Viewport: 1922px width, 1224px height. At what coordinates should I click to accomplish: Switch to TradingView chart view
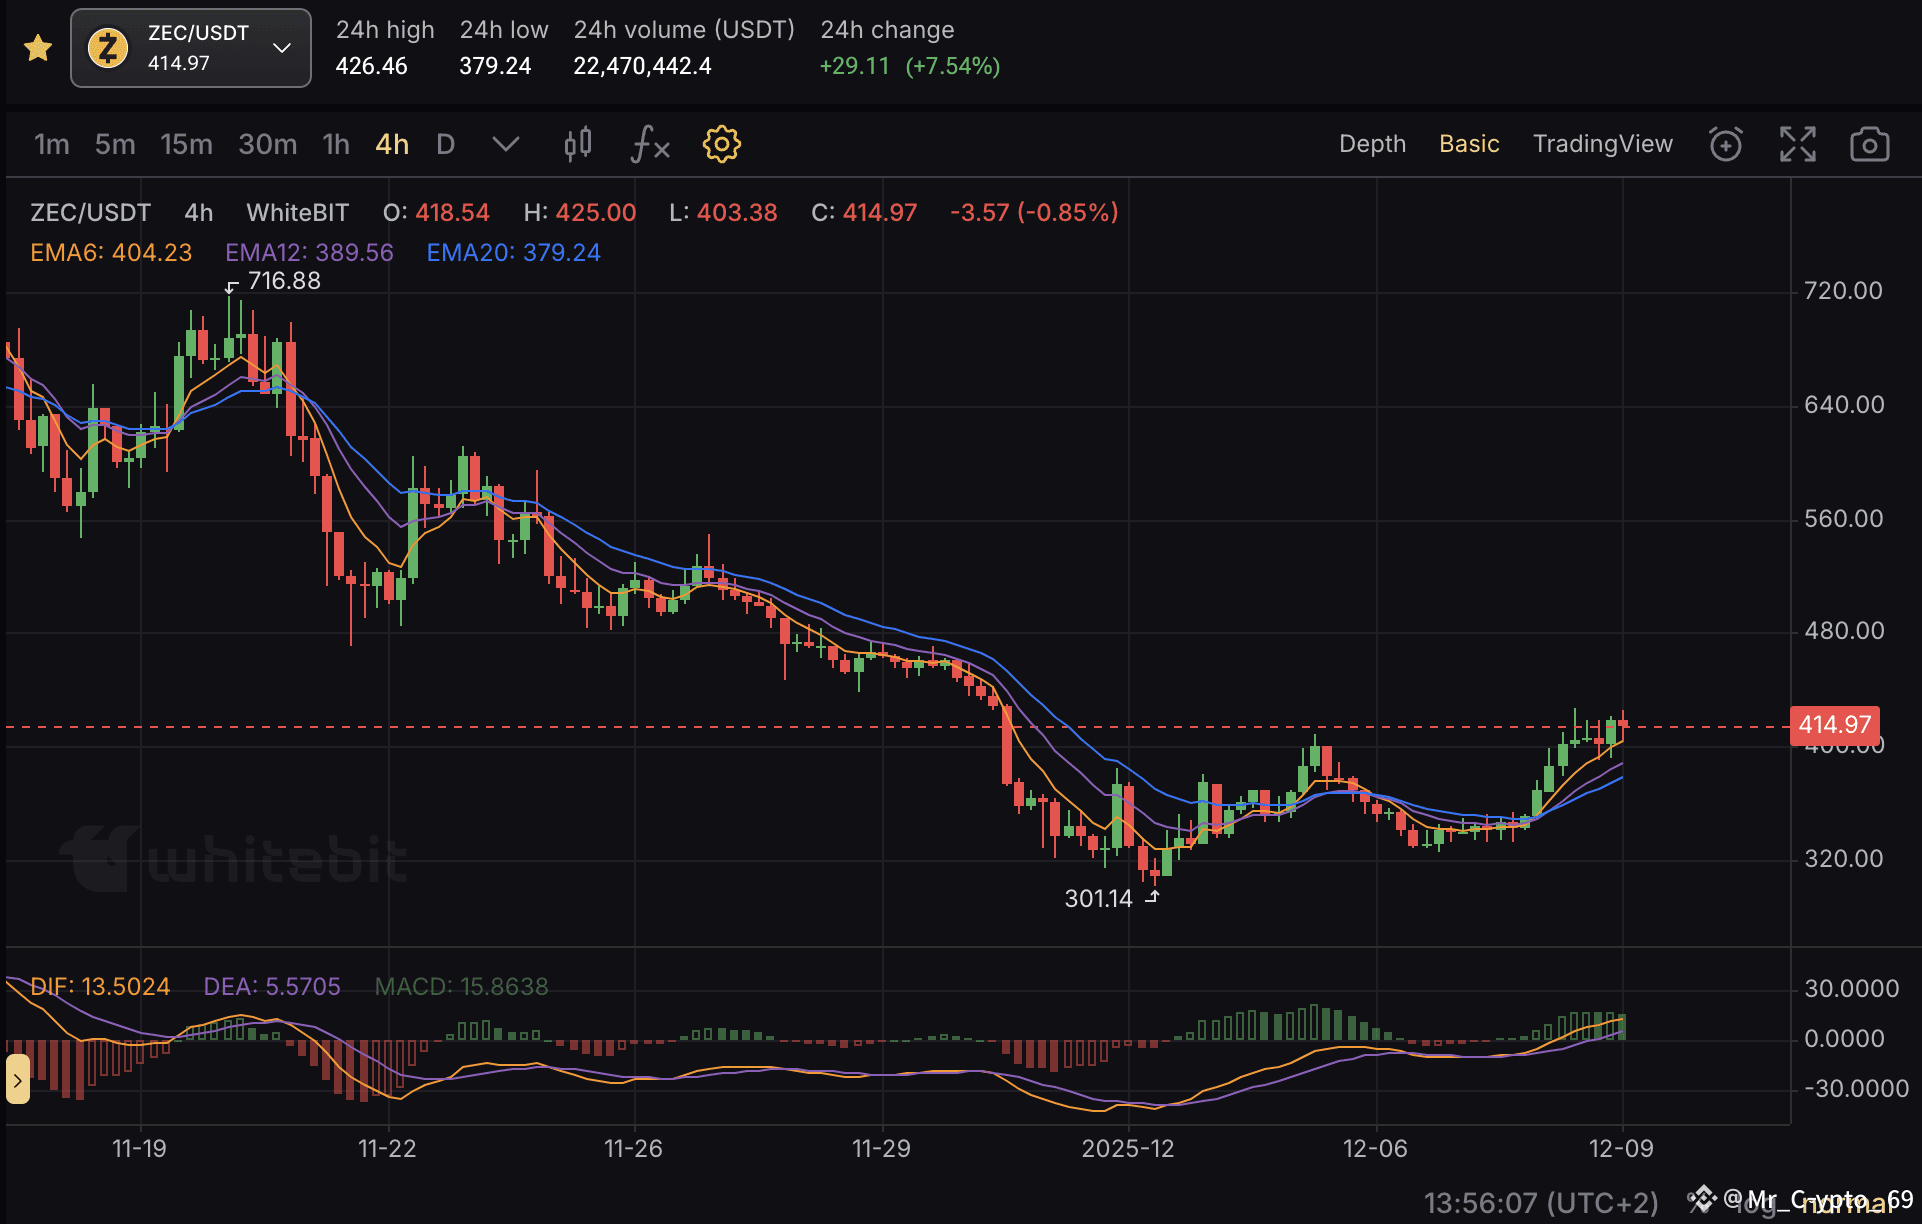pyautogui.click(x=1602, y=144)
